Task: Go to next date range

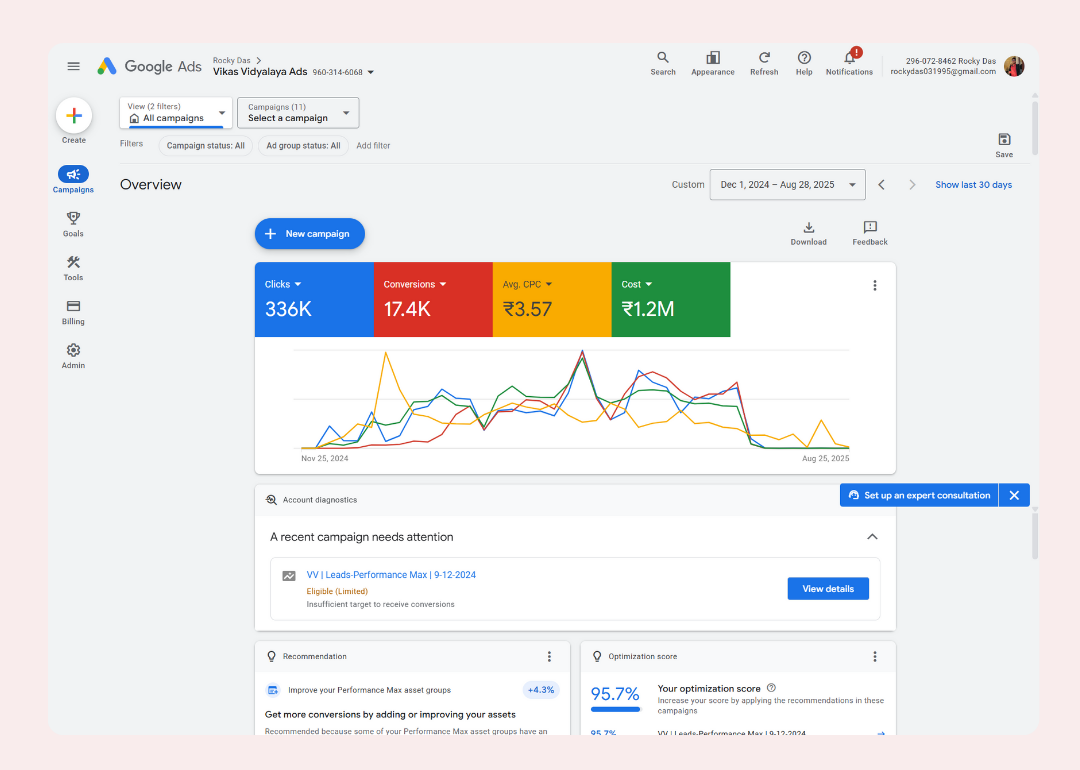Action: (x=912, y=185)
